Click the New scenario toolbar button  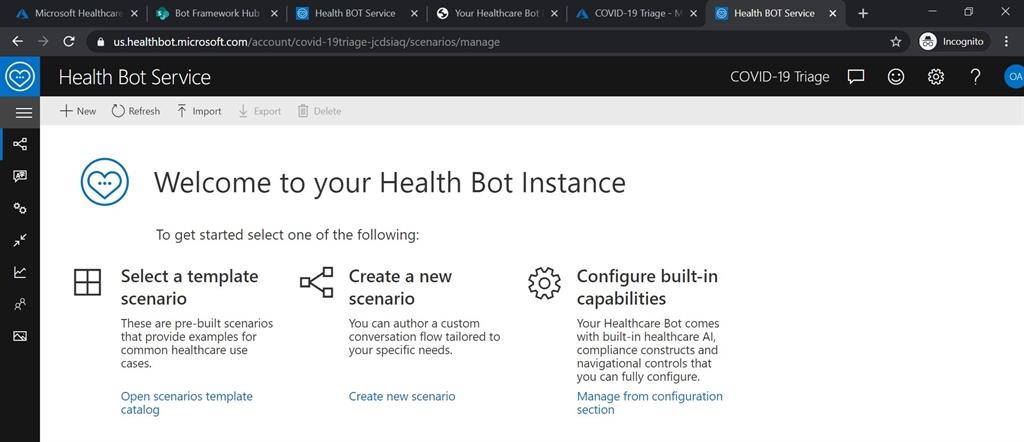(x=78, y=111)
